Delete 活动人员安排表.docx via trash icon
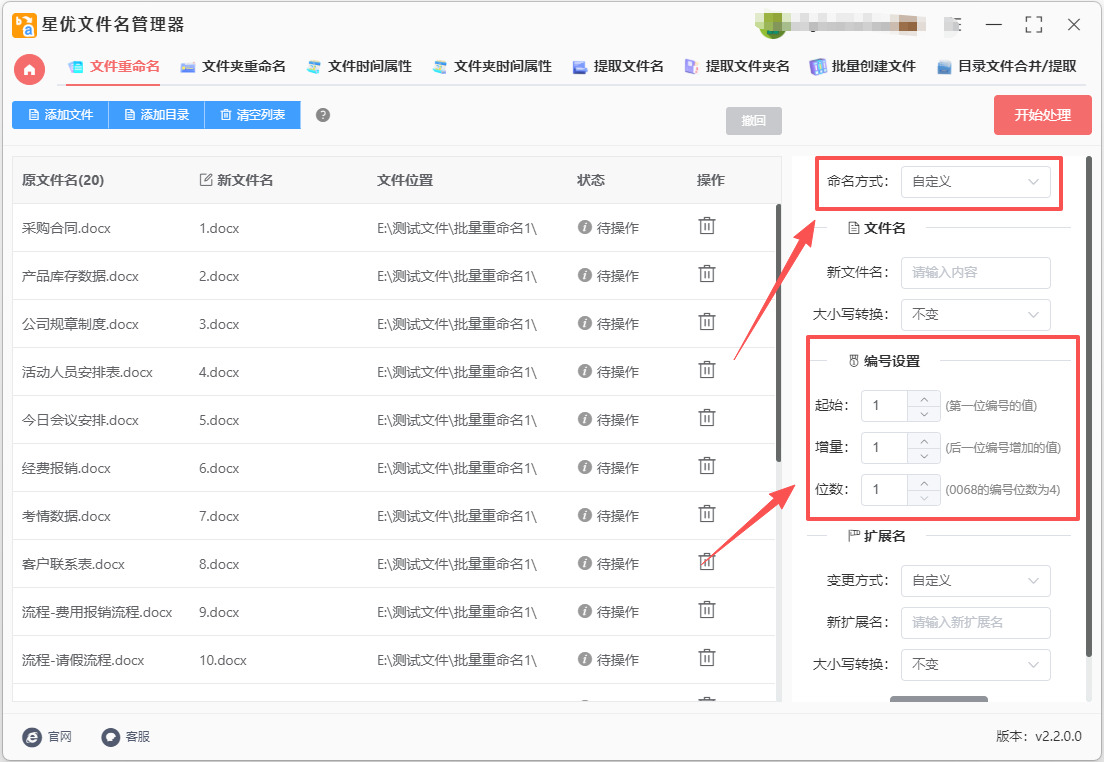Screen dimensions: 1104x762 [706, 370]
